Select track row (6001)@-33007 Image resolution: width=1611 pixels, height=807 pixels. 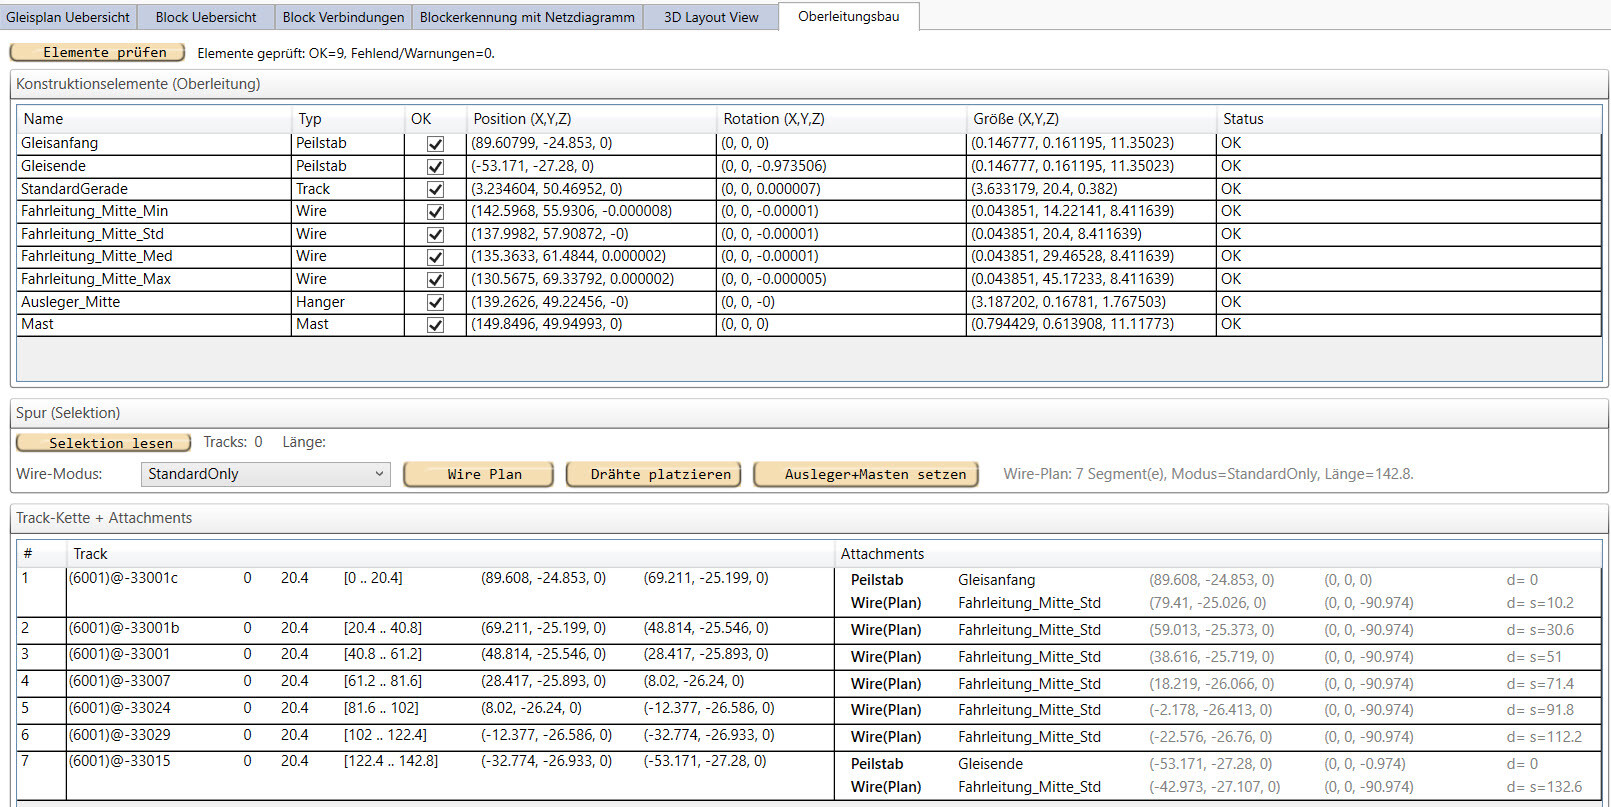[x=120, y=681]
